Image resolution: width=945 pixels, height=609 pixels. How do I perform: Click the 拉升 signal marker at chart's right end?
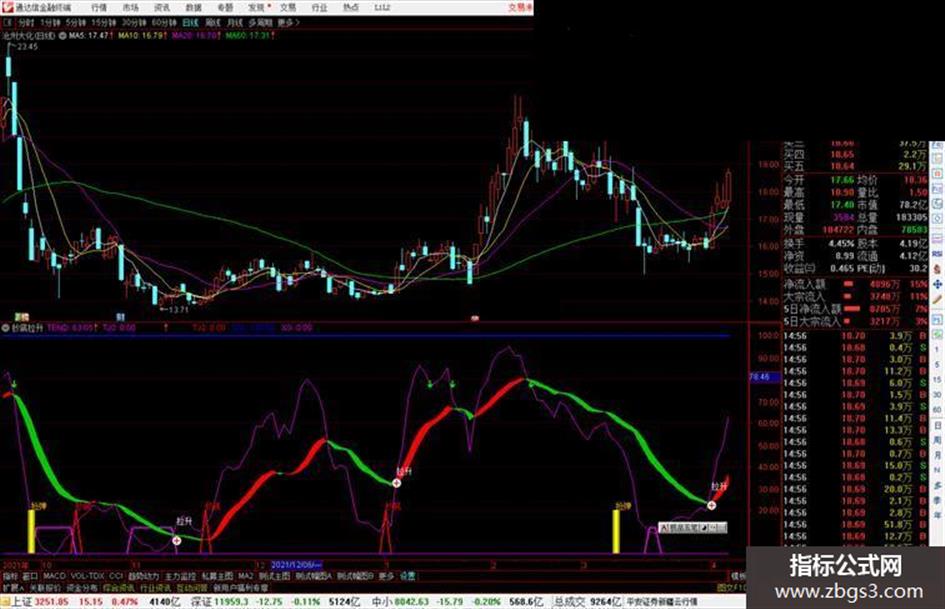712,505
